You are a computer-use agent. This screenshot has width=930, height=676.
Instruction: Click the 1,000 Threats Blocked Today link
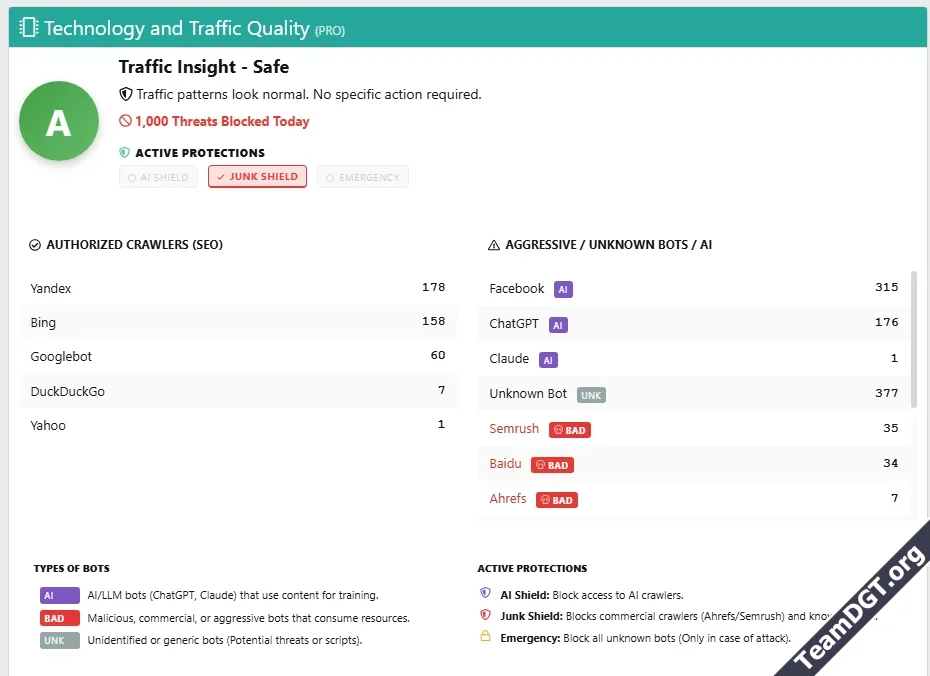click(x=222, y=121)
